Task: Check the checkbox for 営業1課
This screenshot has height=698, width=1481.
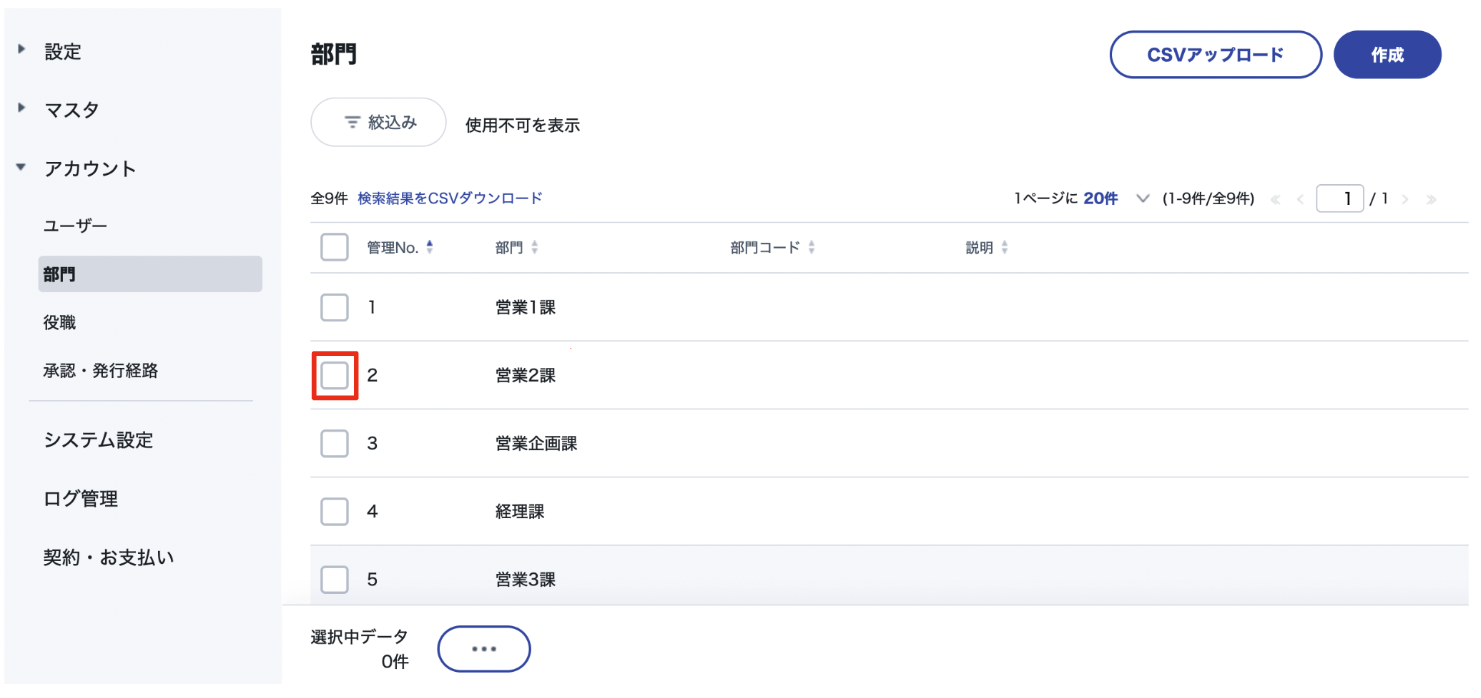Action: pyautogui.click(x=334, y=307)
